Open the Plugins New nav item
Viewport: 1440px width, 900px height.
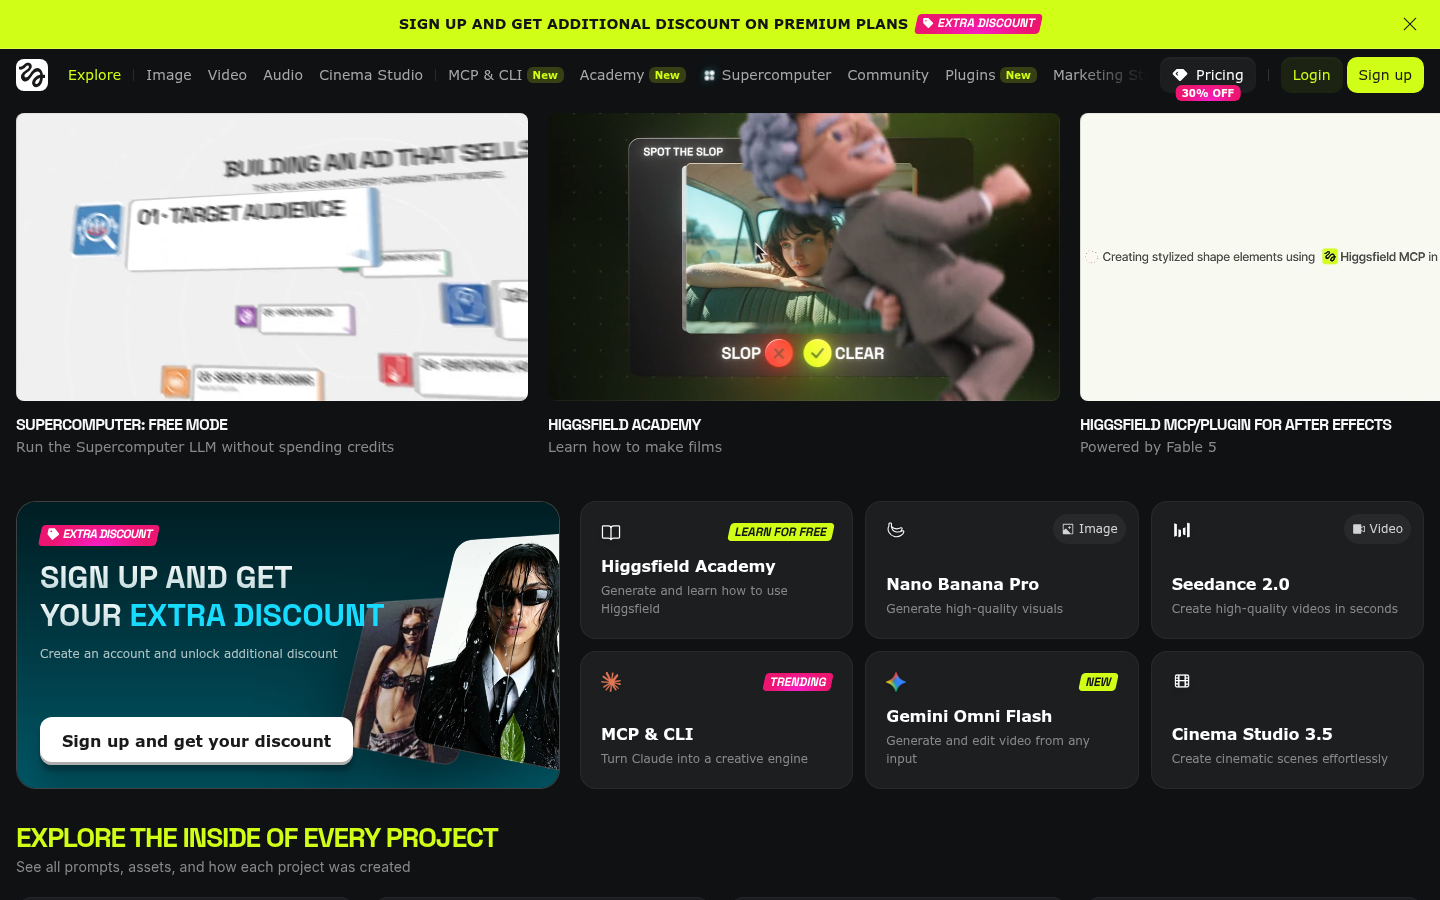991,75
